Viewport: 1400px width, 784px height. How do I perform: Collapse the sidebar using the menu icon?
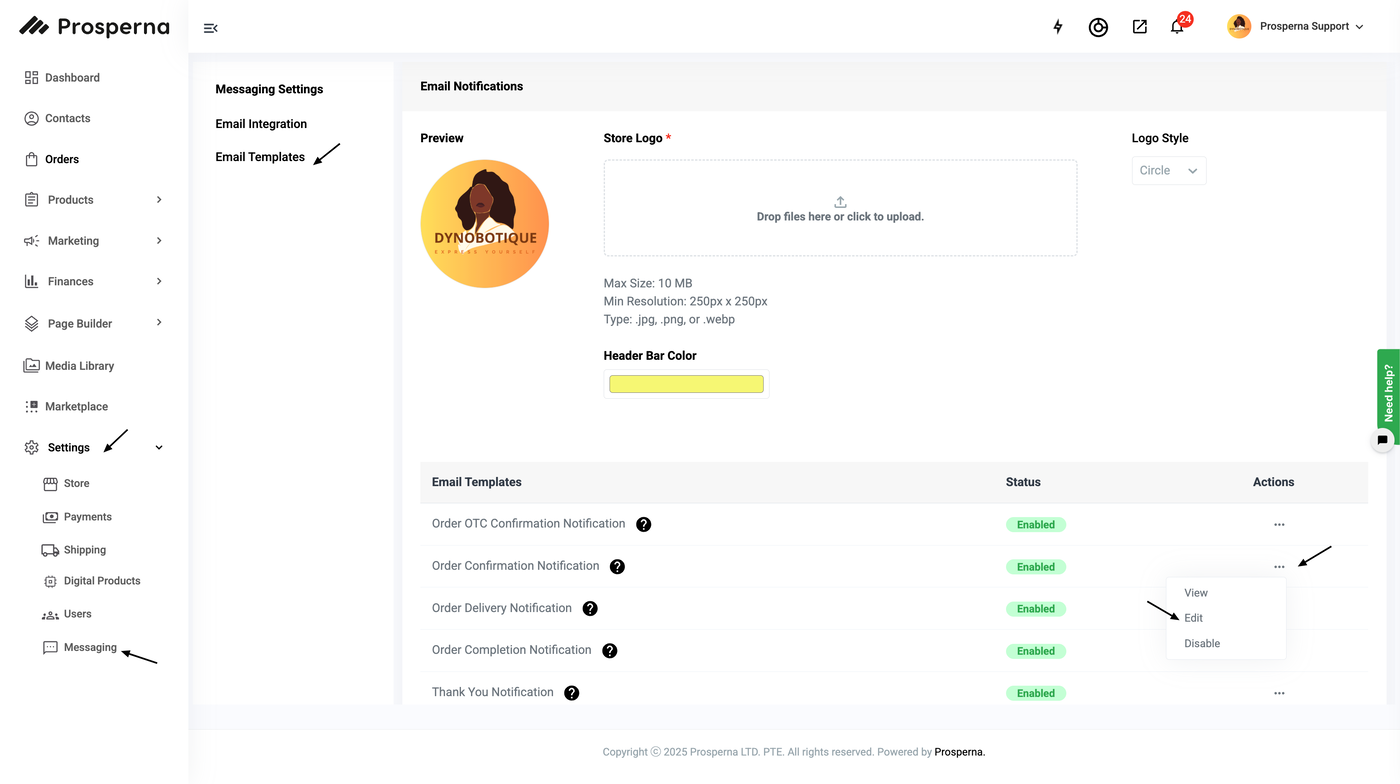[210, 28]
